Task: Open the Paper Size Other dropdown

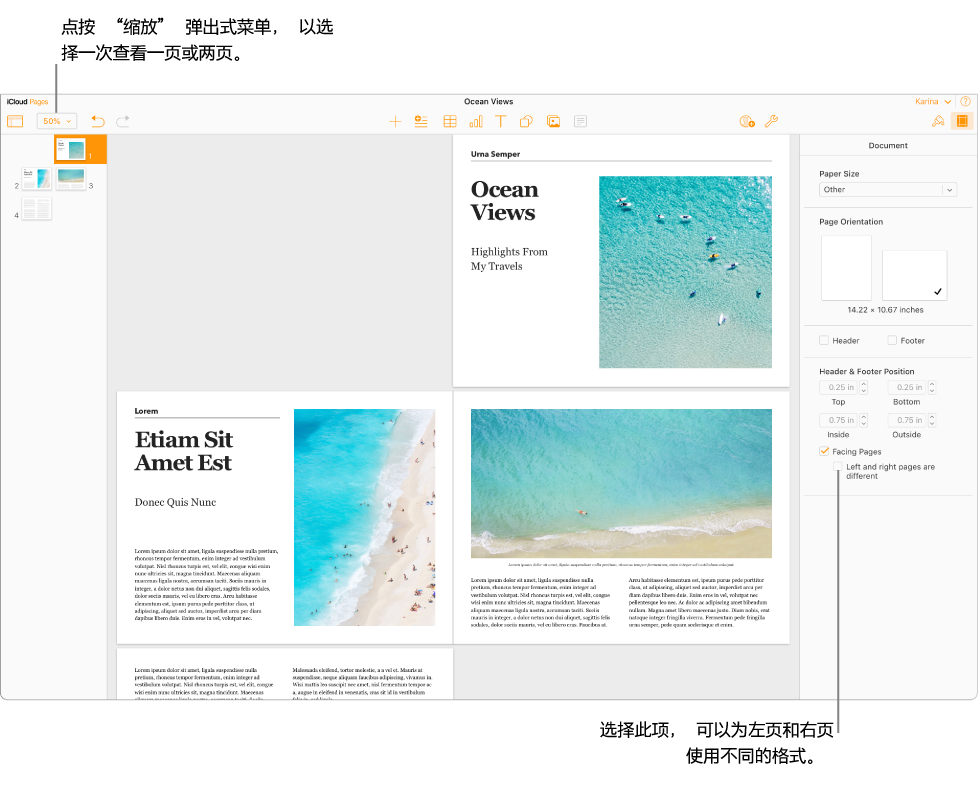Action: point(888,190)
